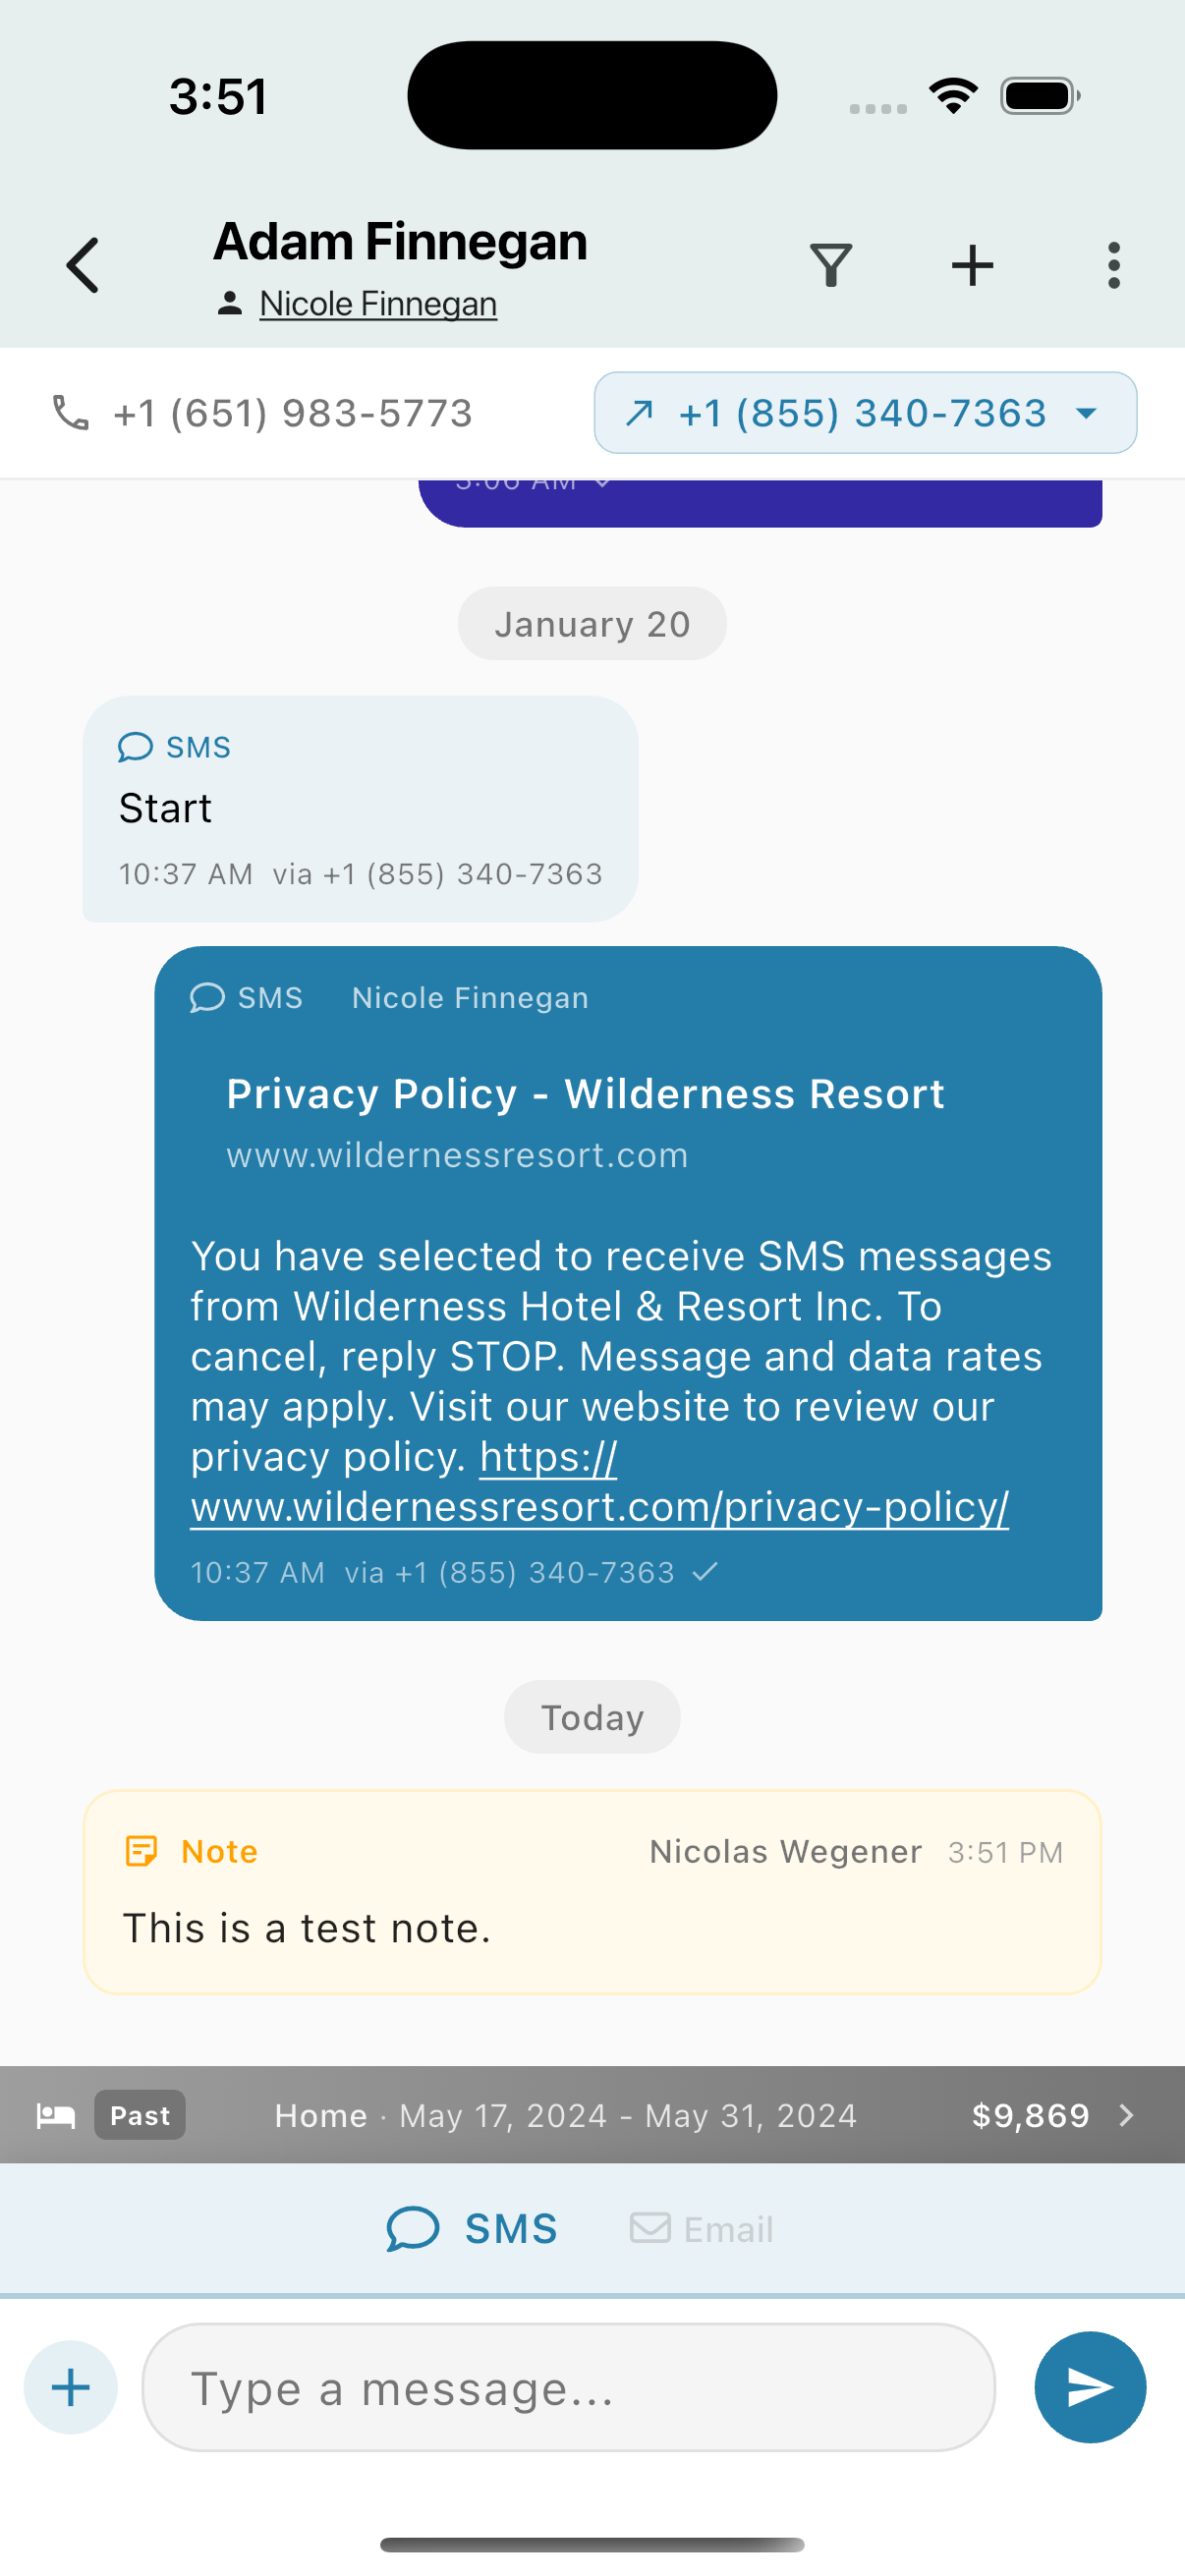Tap the phone icon beside +1 (651) number
The image size is (1185, 2576).
(x=70, y=413)
